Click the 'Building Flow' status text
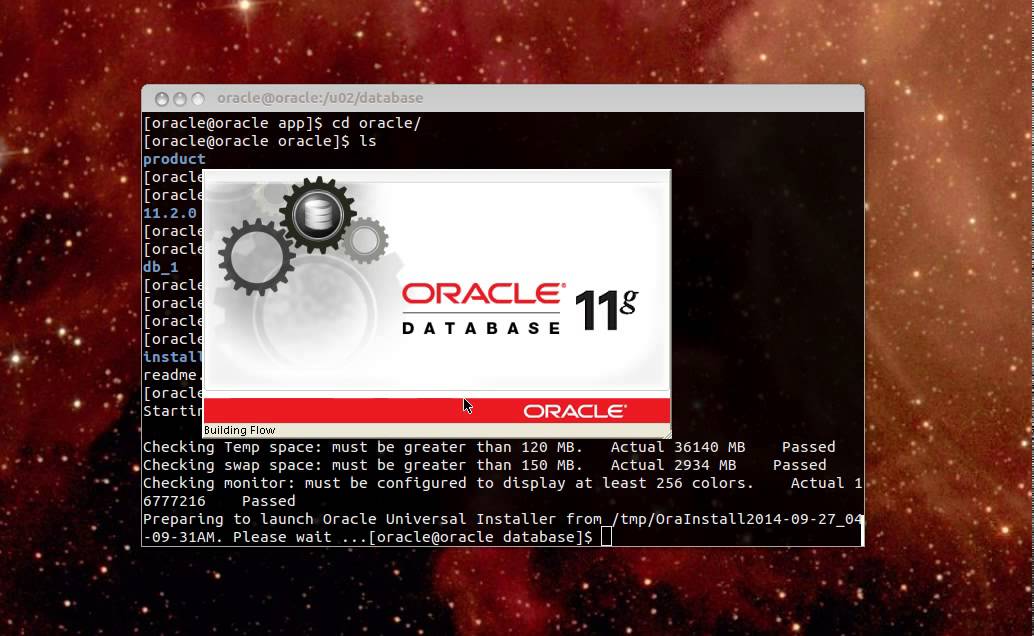The image size is (1034, 636). pyautogui.click(x=239, y=430)
